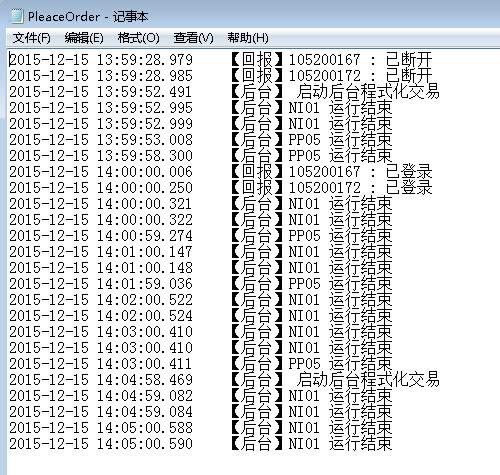Image resolution: width=500 pixels, height=475 pixels.
Task: Click the log line timestamped 14:00:00.321
Action: tap(201, 204)
